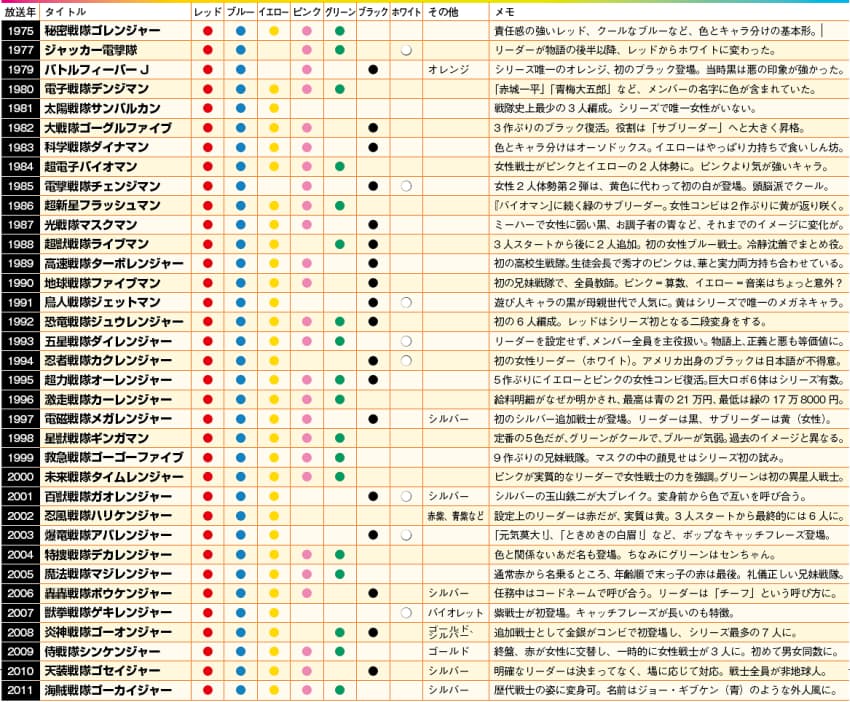
Task: Select the title 超新星フラッシュマン
Action: [x=102, y=205]
